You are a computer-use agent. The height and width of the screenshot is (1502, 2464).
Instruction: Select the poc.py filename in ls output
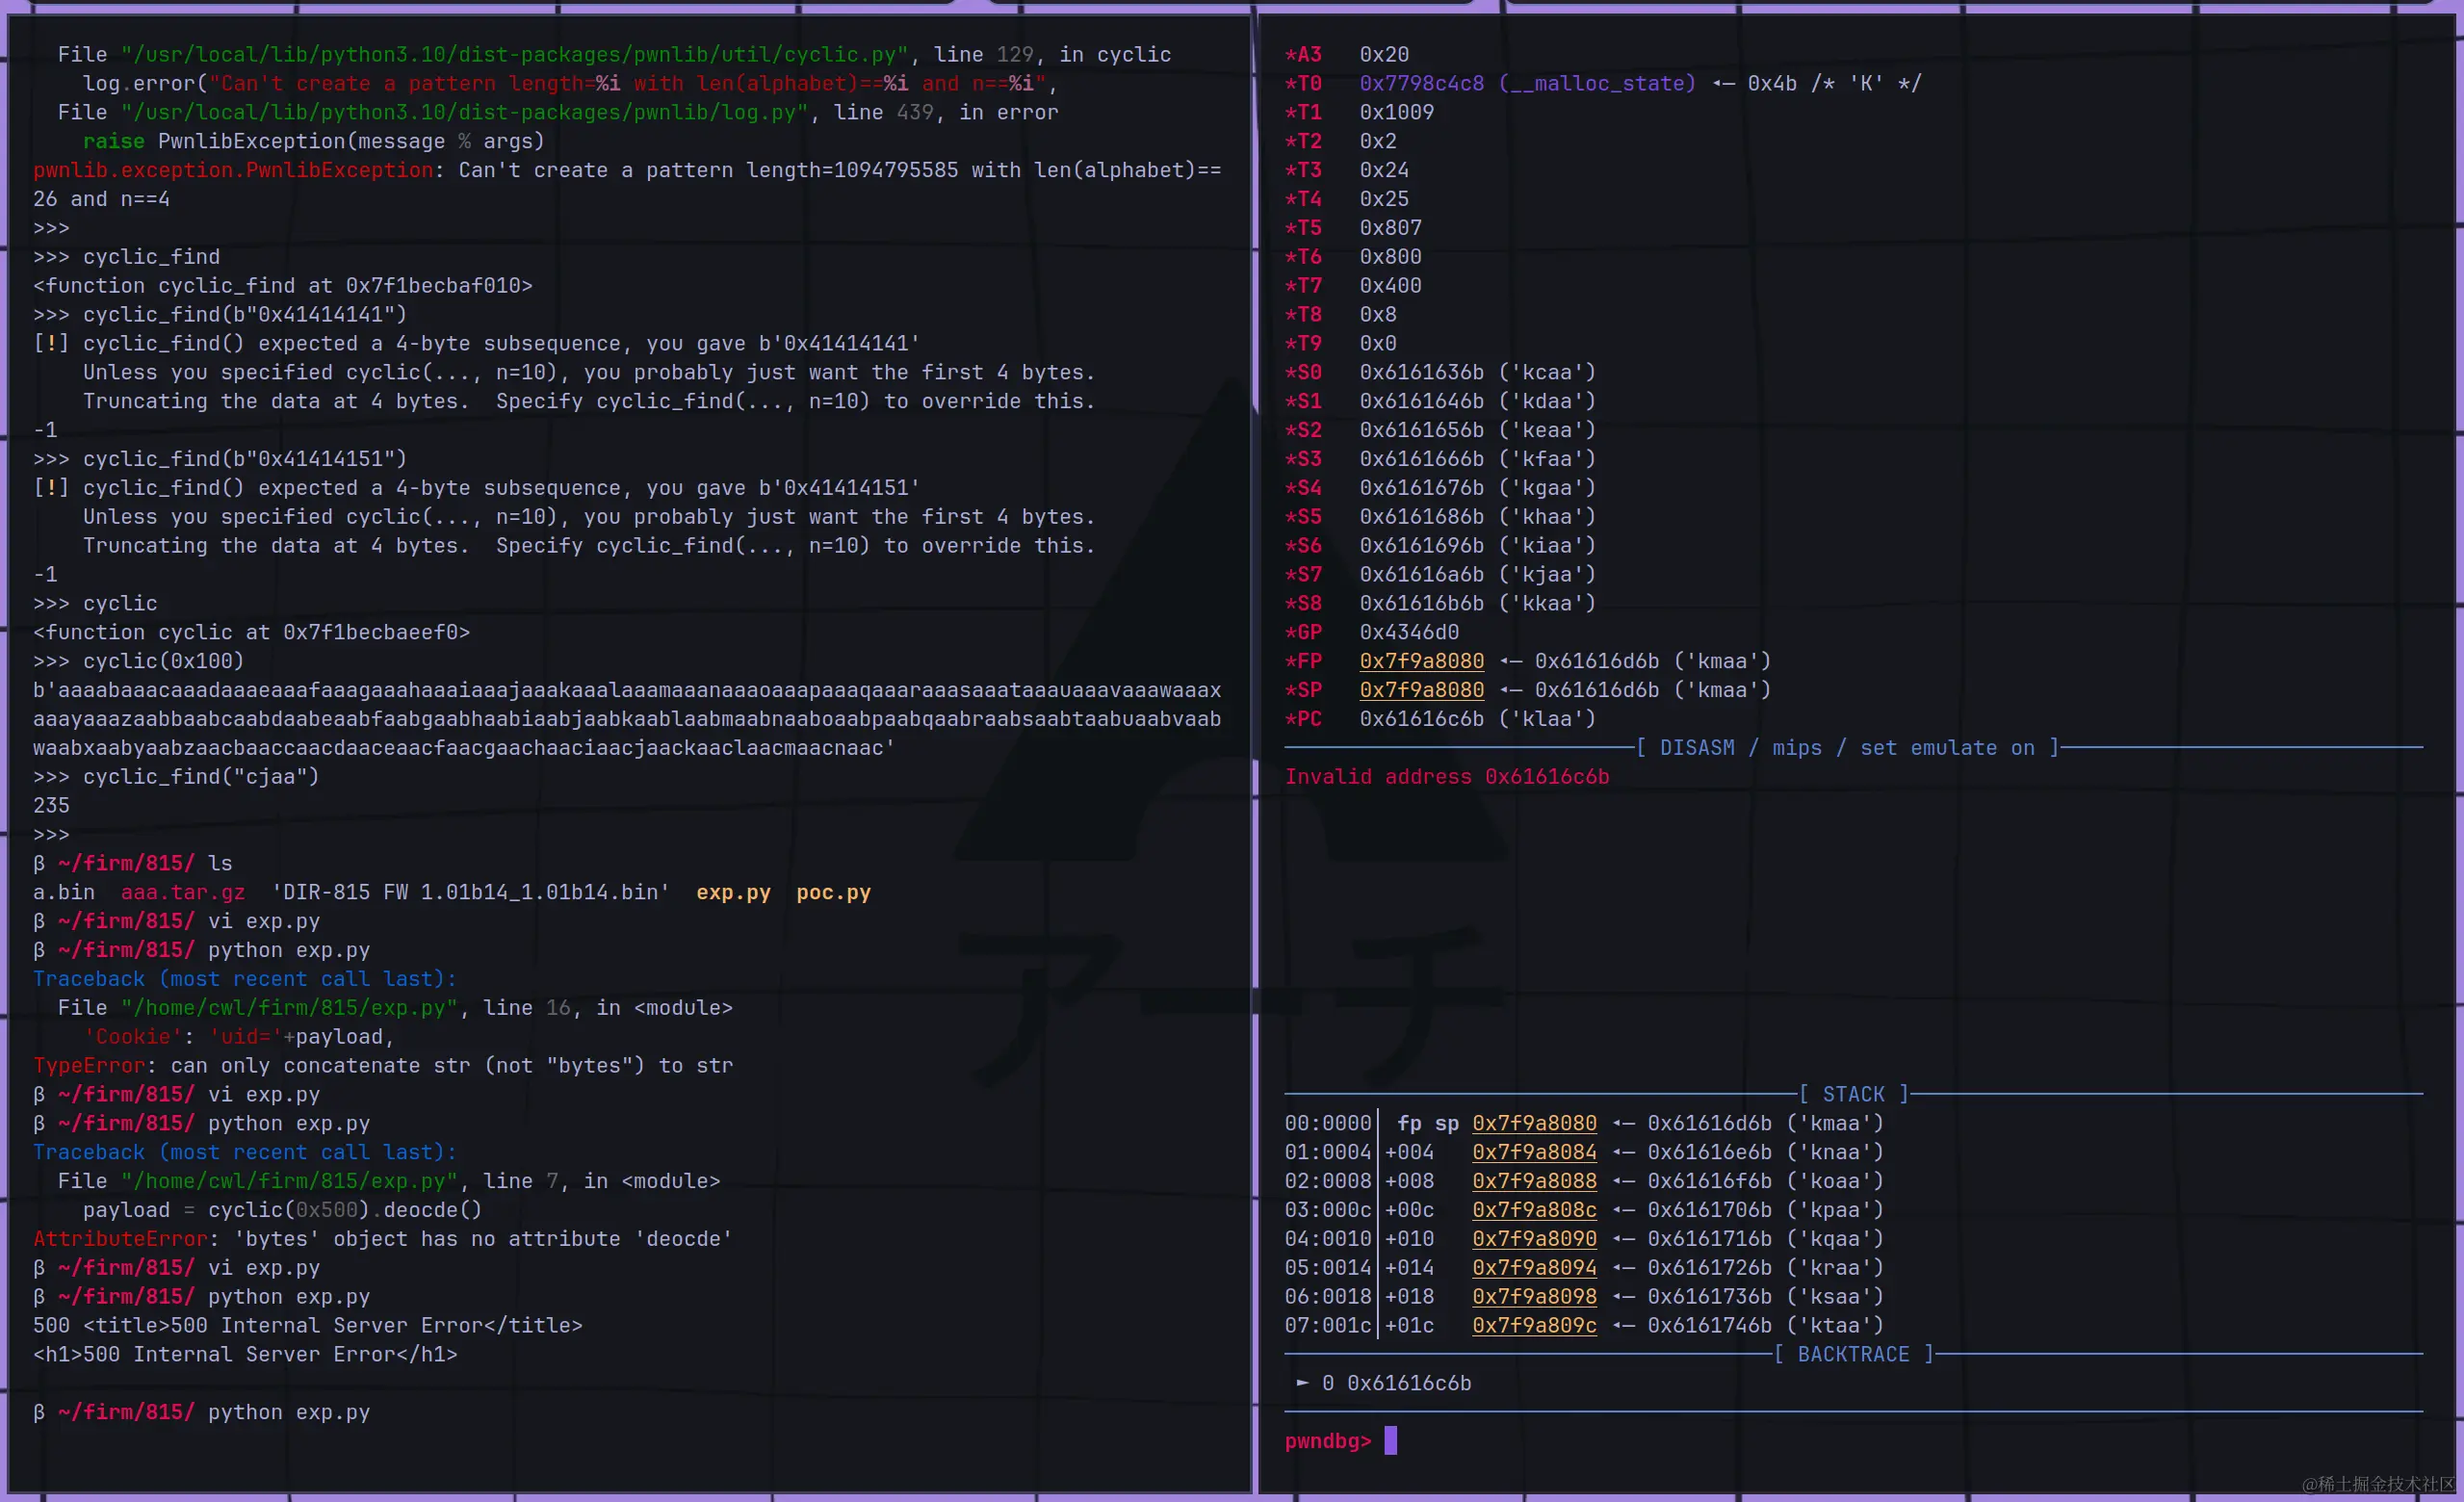tap(833, 892)
